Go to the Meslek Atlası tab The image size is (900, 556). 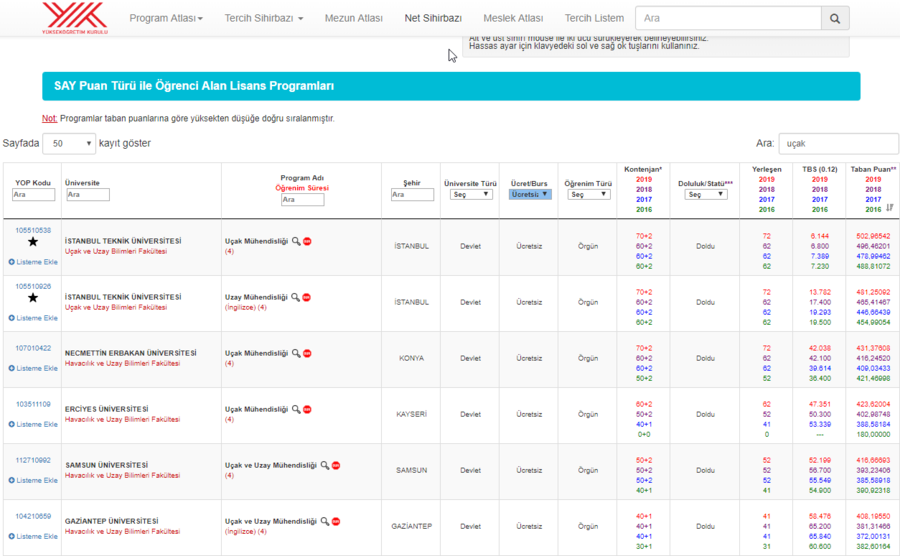513,18
